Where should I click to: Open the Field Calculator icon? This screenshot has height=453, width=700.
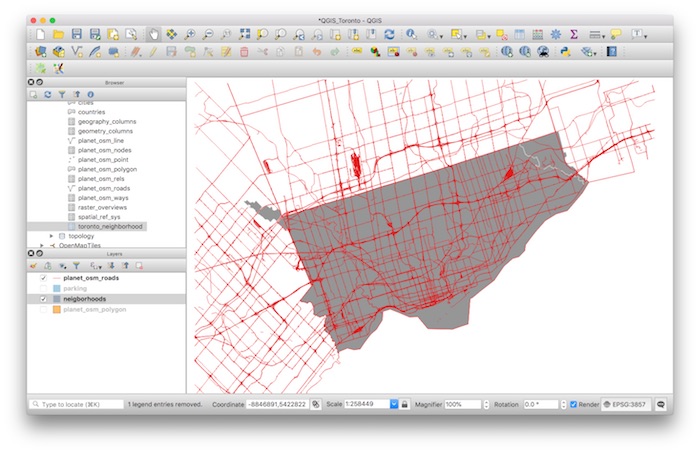[x=538, y=34]
